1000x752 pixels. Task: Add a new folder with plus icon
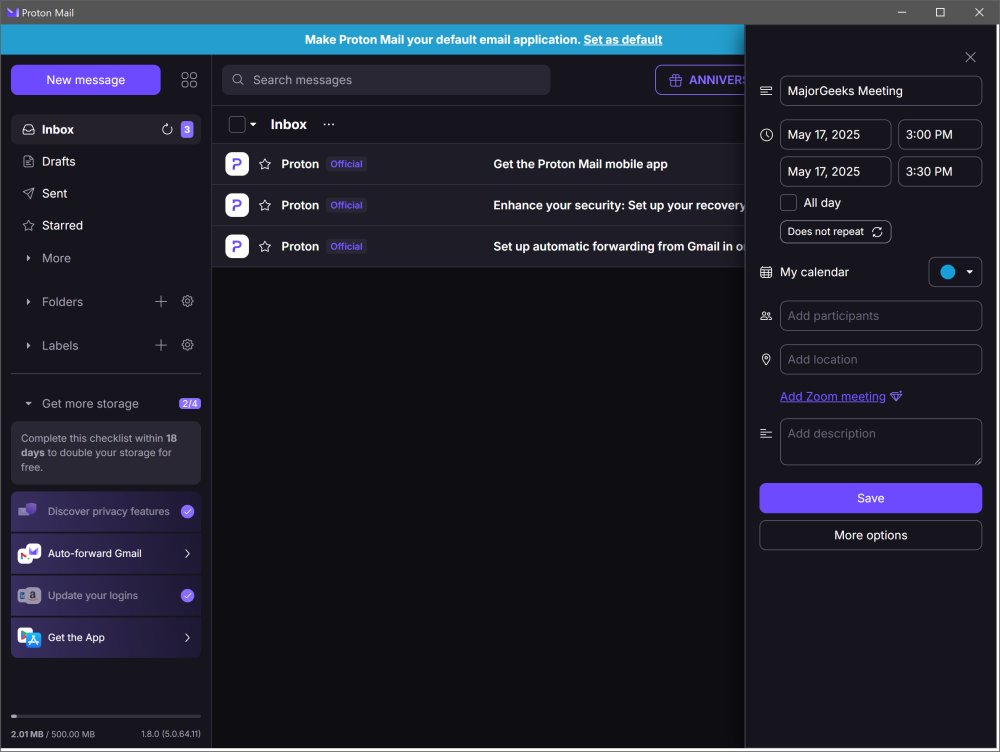pyautogui.click(x=161, y=301)
